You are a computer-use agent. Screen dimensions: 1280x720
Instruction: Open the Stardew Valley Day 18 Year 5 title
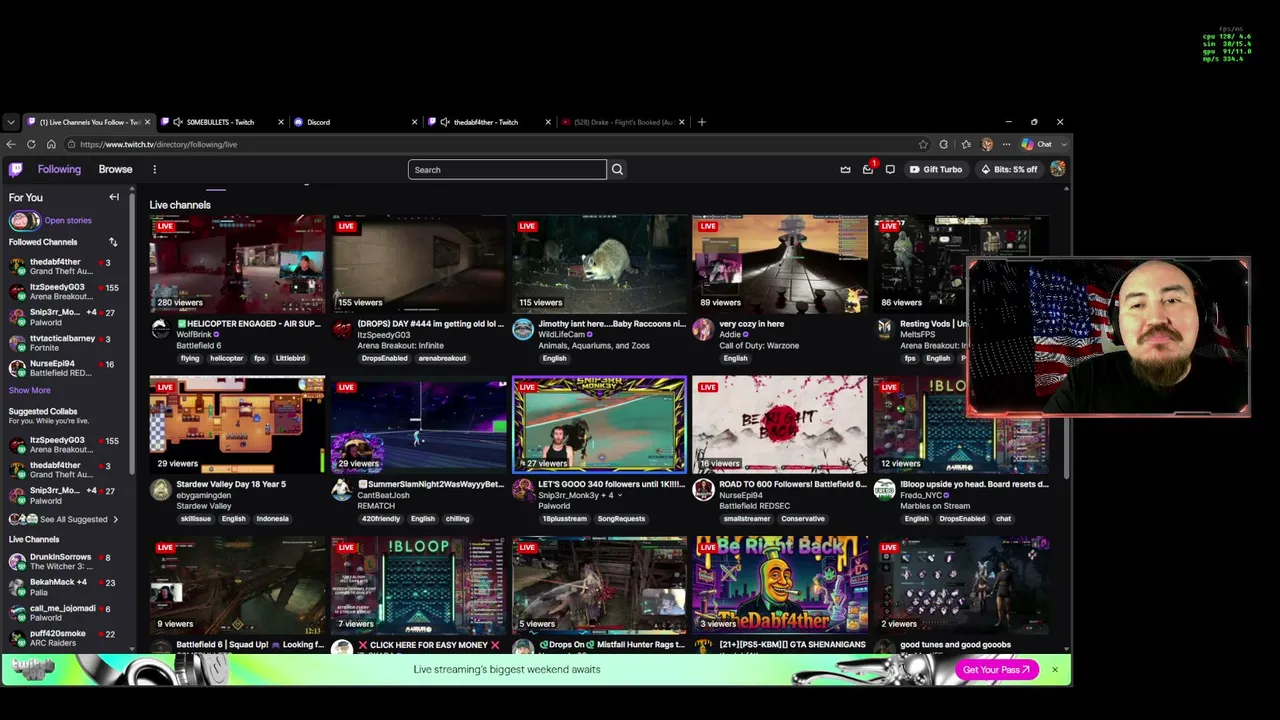[231, 484]
